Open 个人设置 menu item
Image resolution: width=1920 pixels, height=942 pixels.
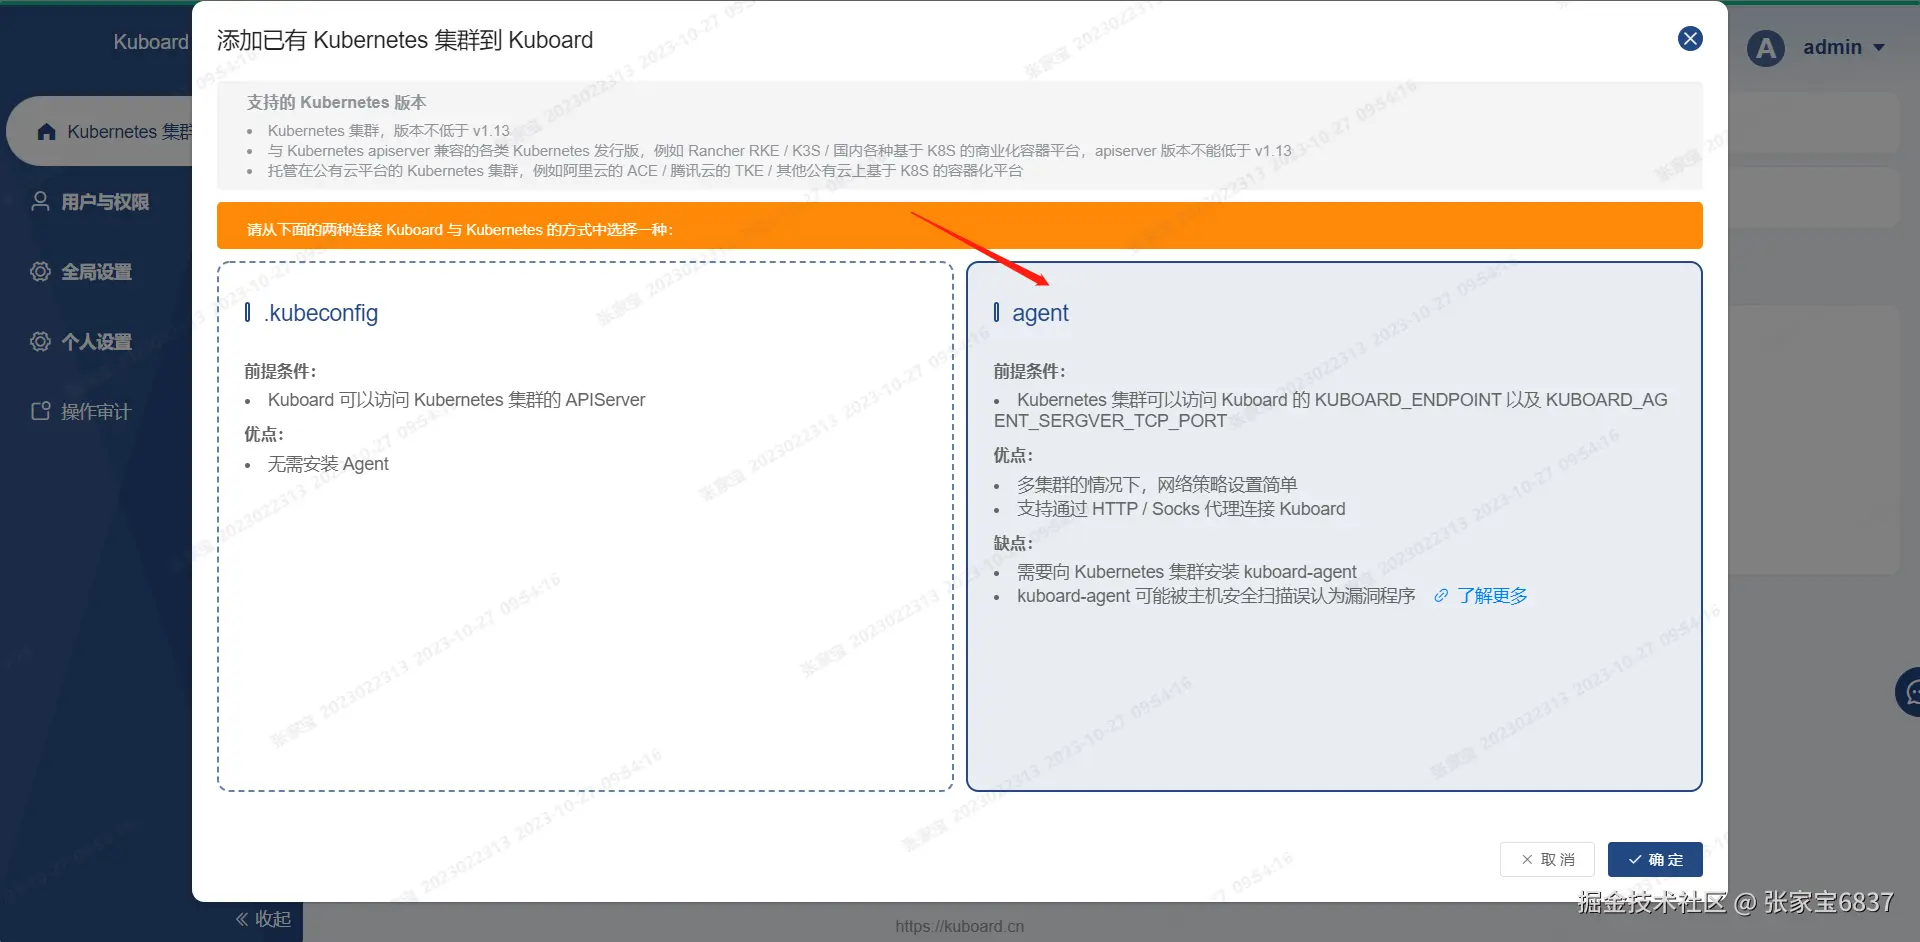[x=96, y=342]
